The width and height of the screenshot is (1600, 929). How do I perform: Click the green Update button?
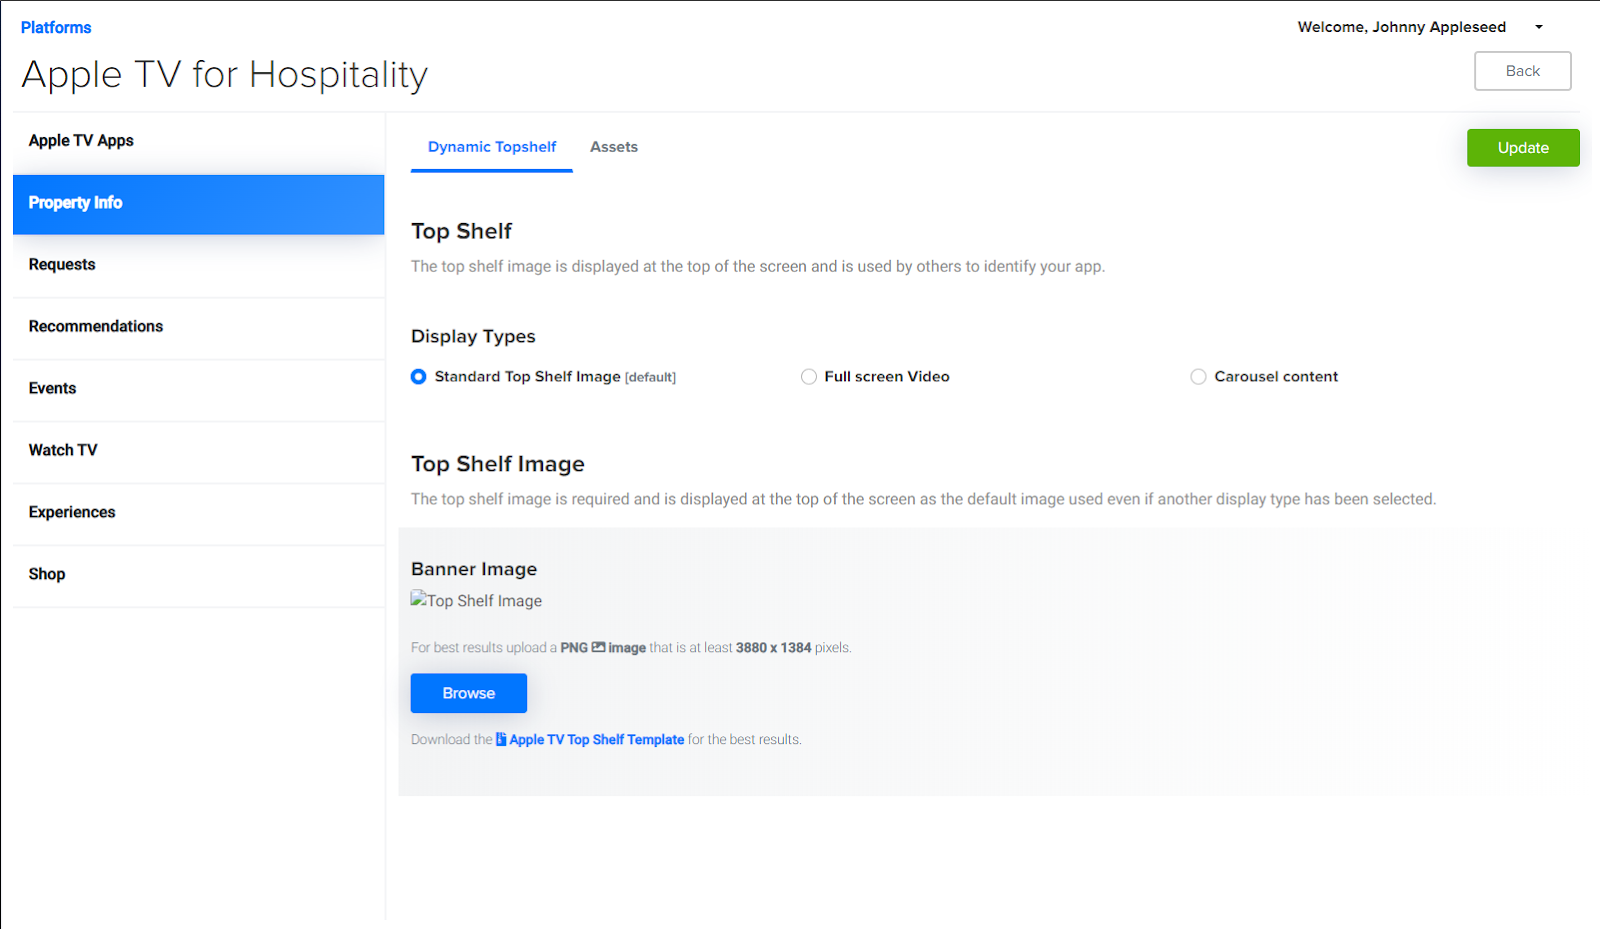pyautogui.click(x=1523, y=148)
